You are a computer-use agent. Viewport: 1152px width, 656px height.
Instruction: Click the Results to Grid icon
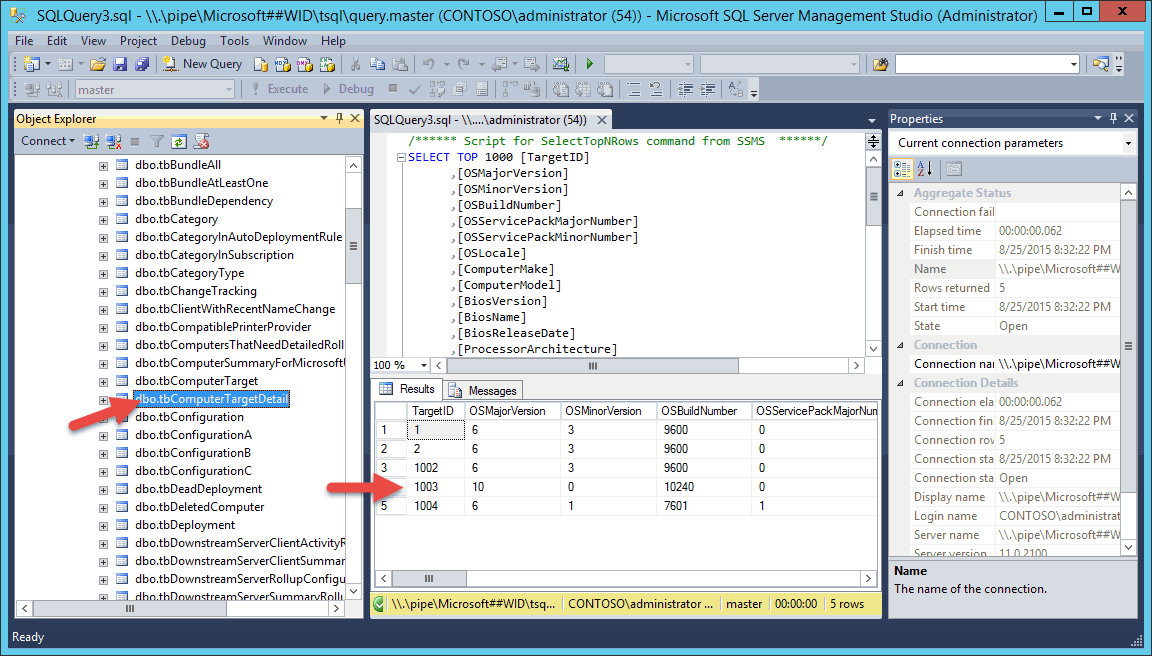tap(583, 90)
